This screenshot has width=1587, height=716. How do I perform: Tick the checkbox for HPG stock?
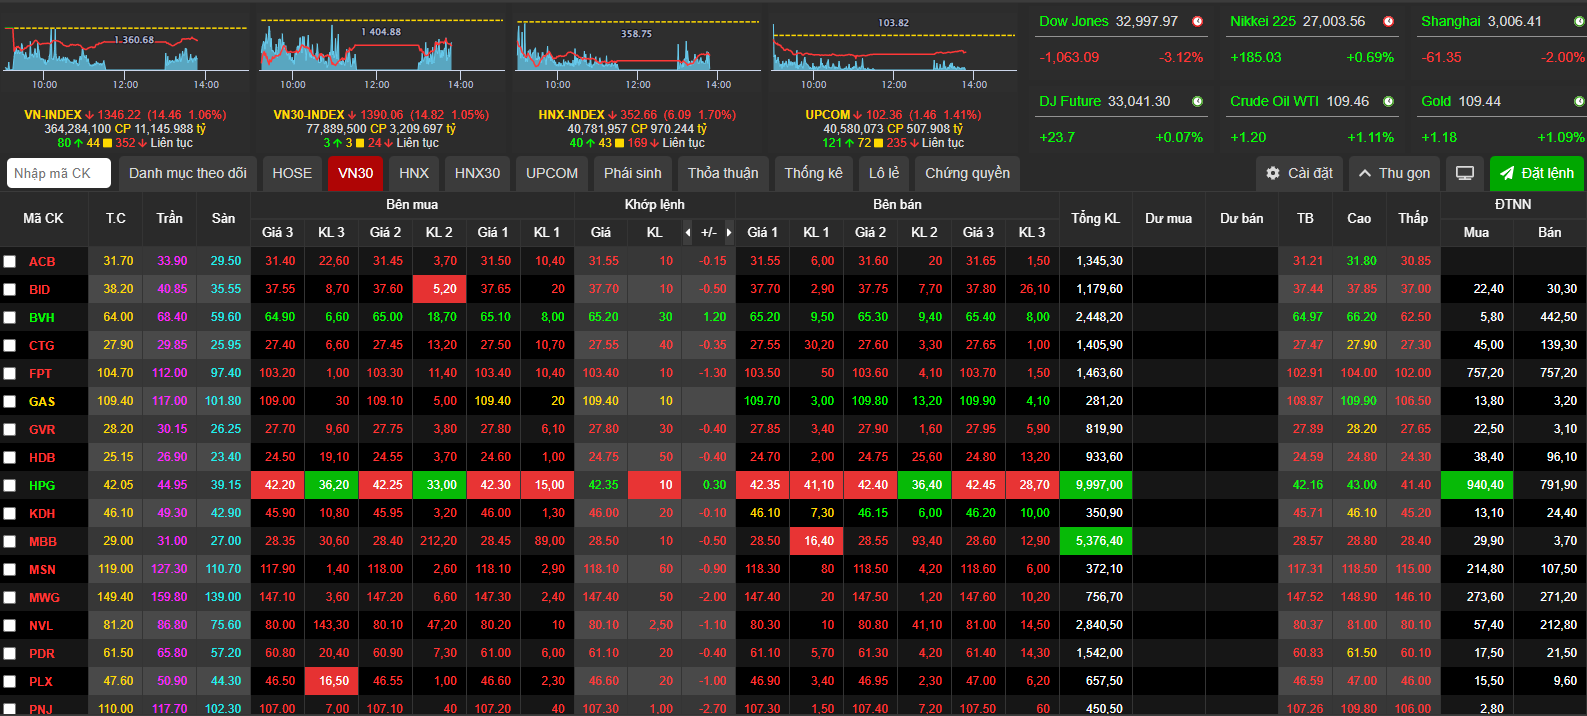pyautogui.click(x=10, y=485)
